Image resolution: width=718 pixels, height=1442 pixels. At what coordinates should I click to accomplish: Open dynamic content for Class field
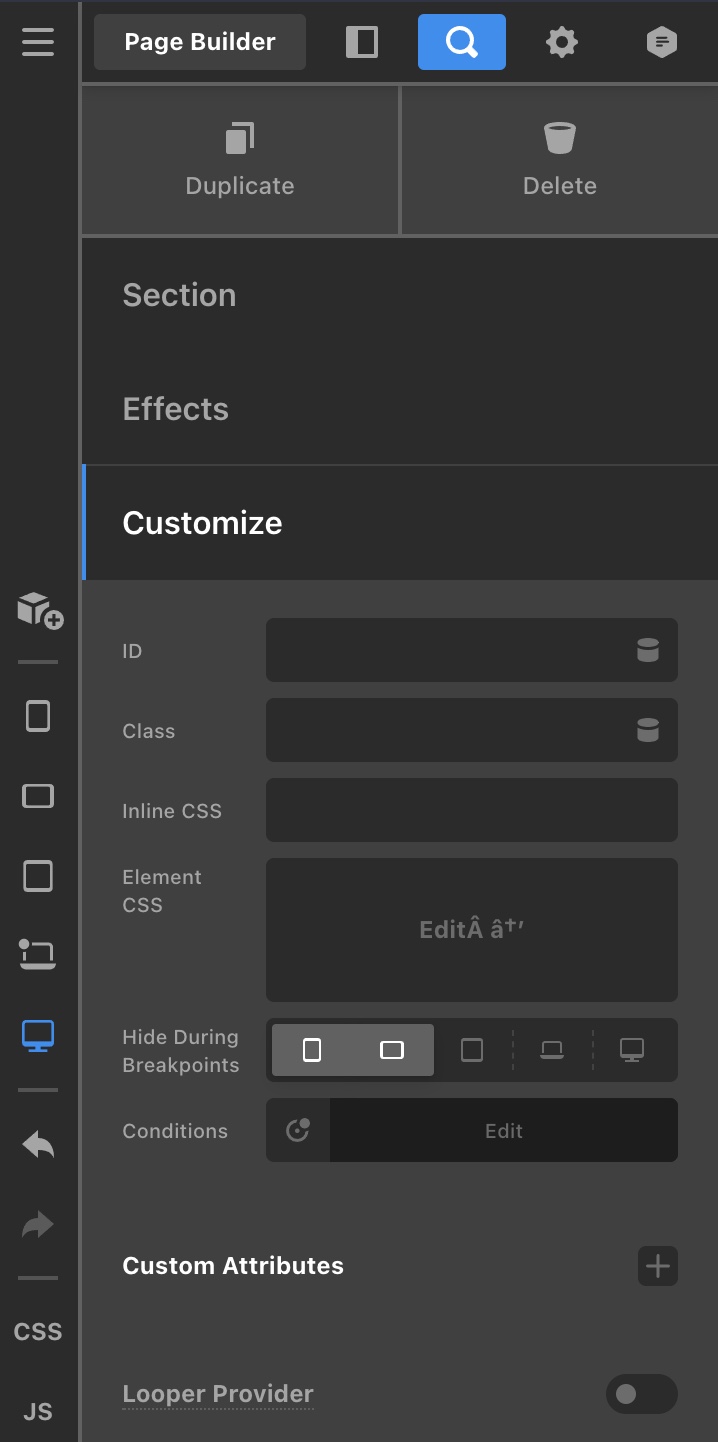[x=648, y=731]
